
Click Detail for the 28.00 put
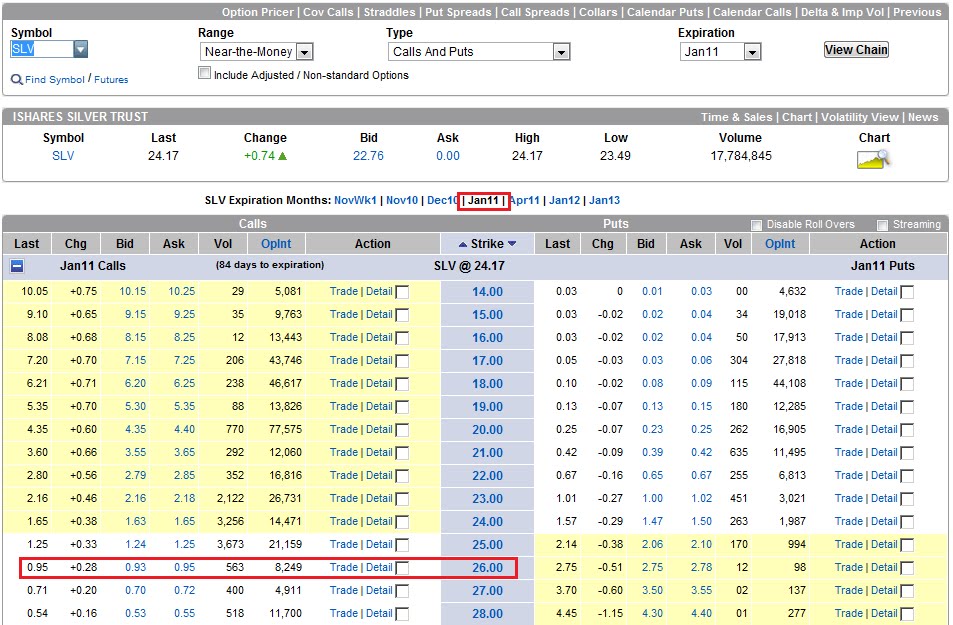click(x=884, y=613)
